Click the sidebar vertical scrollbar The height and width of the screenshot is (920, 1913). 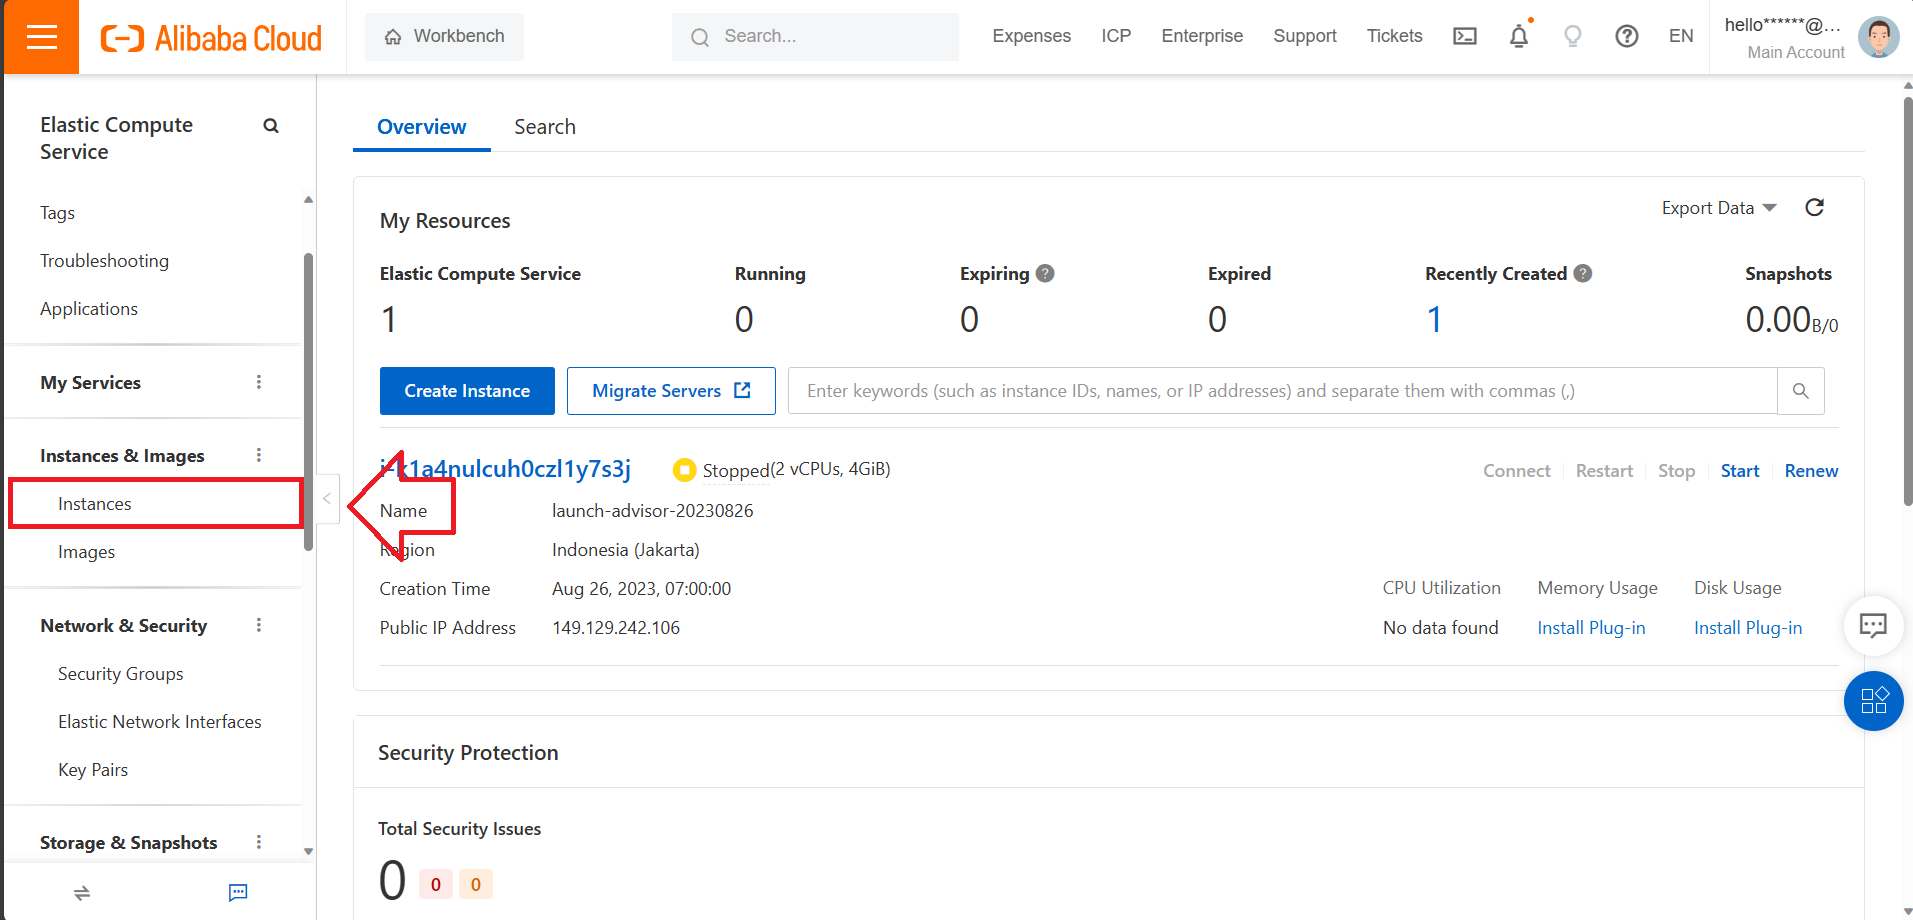tap(308, 401)
